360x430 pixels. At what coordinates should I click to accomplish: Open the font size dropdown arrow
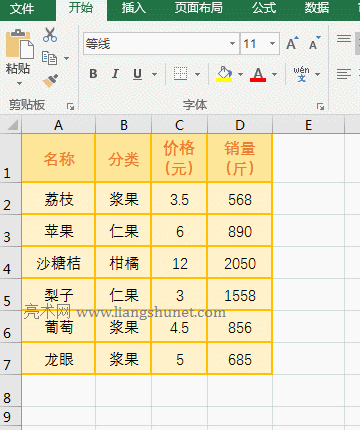272,44
